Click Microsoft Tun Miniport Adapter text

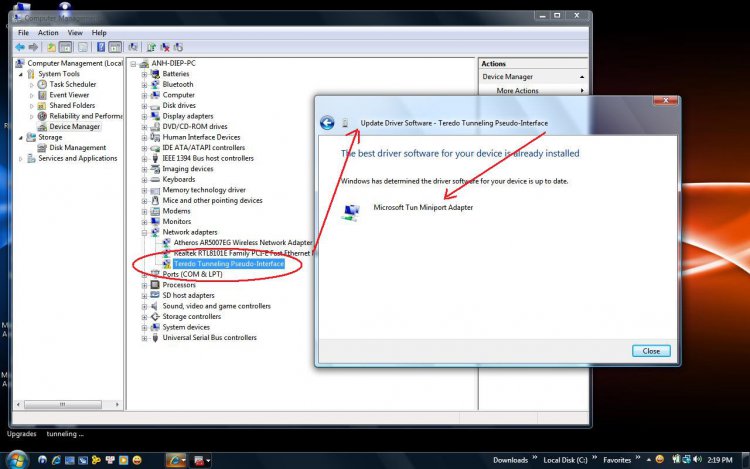[423, 207]
